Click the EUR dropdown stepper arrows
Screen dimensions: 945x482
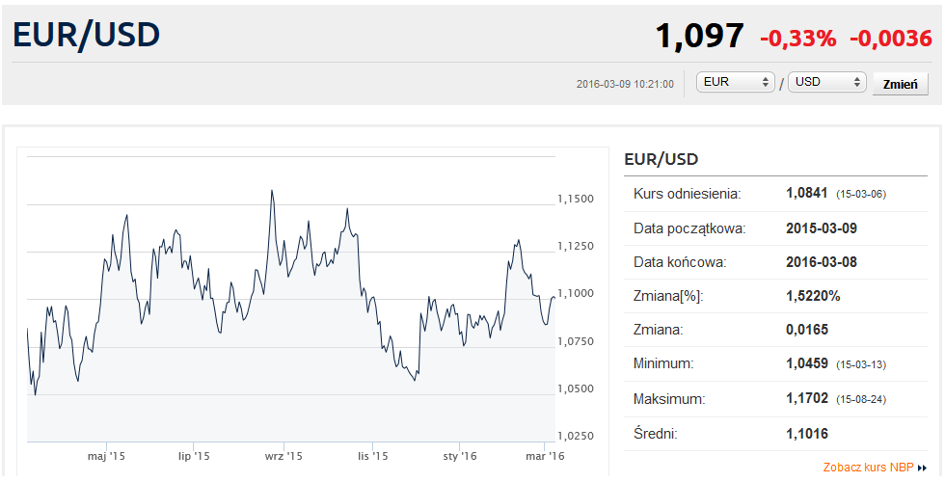(765, 83)
